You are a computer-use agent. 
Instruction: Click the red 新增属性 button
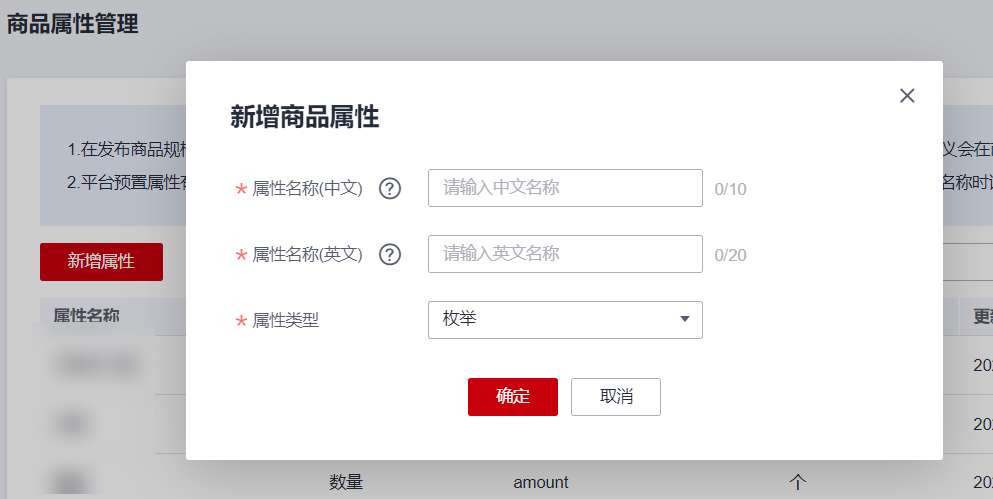(x=101, y=262)
